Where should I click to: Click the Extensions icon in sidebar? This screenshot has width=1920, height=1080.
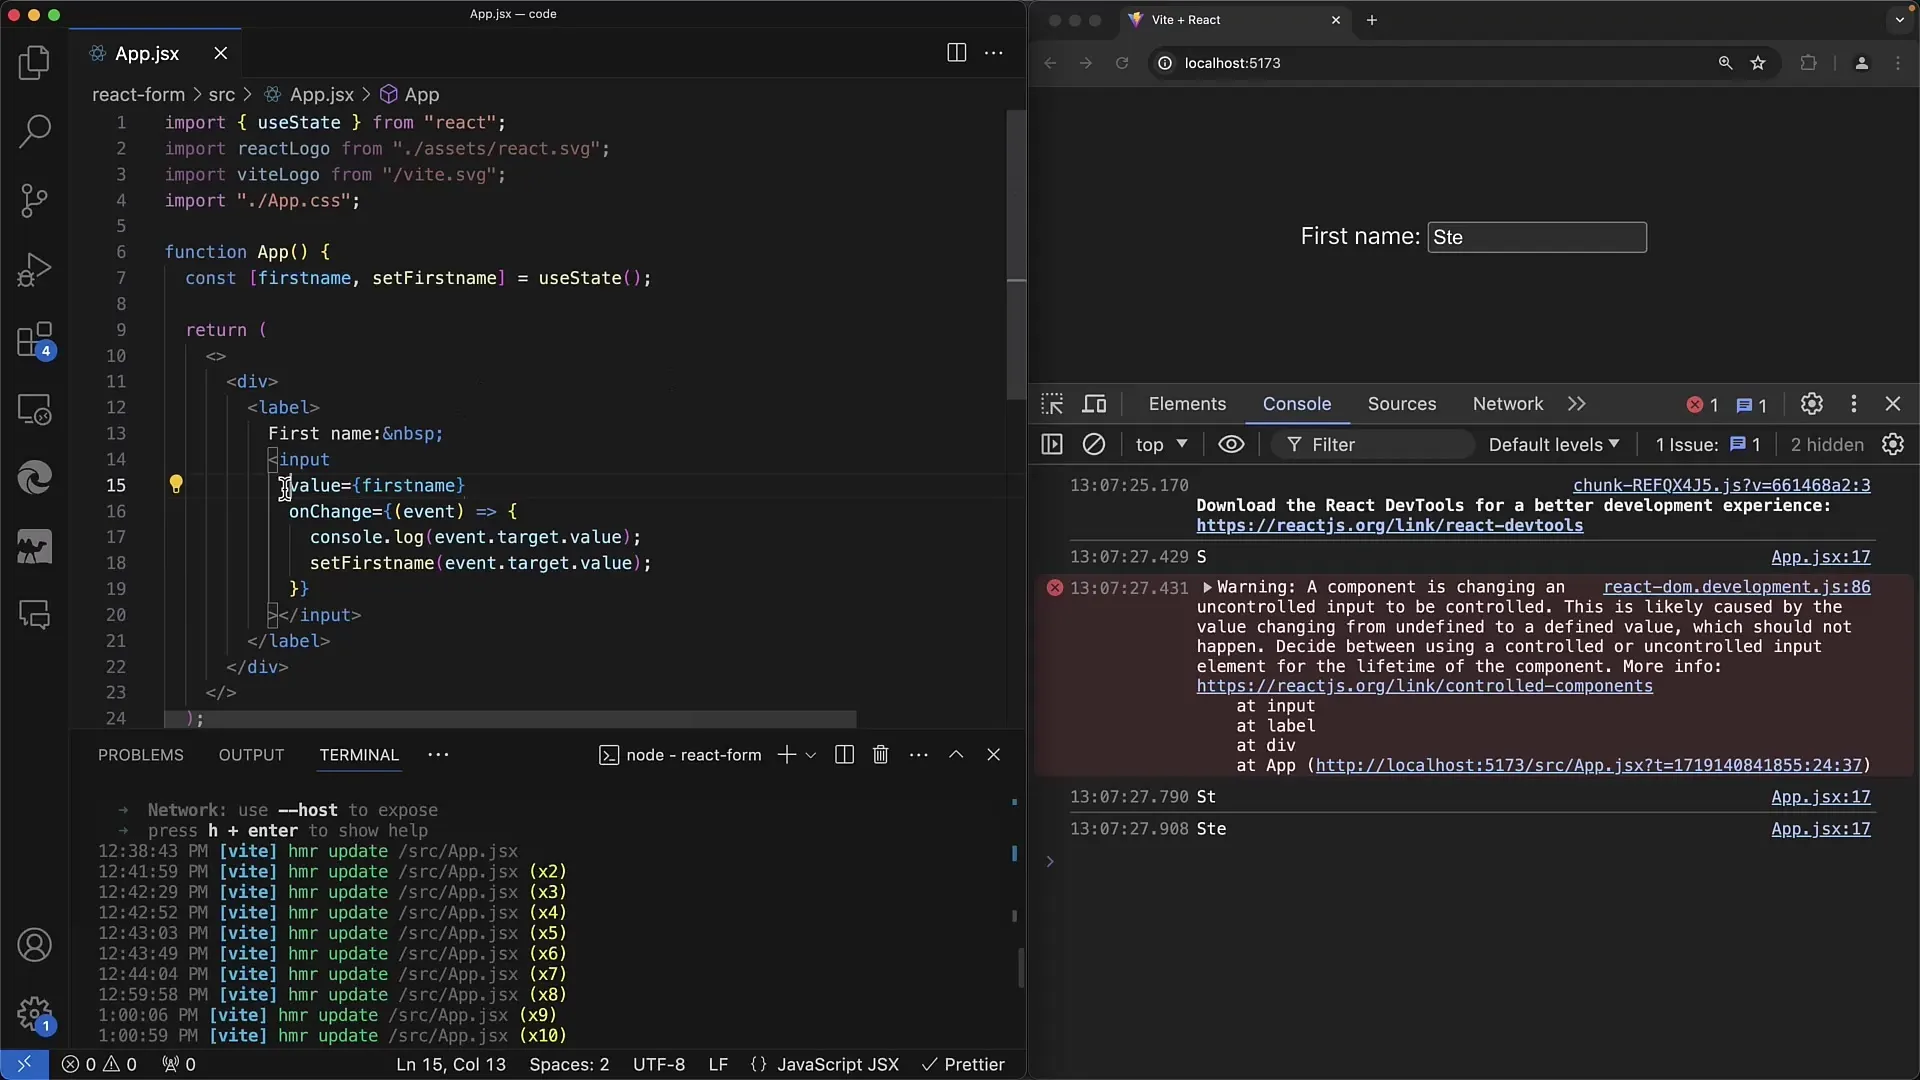click(x=34, y=340)
